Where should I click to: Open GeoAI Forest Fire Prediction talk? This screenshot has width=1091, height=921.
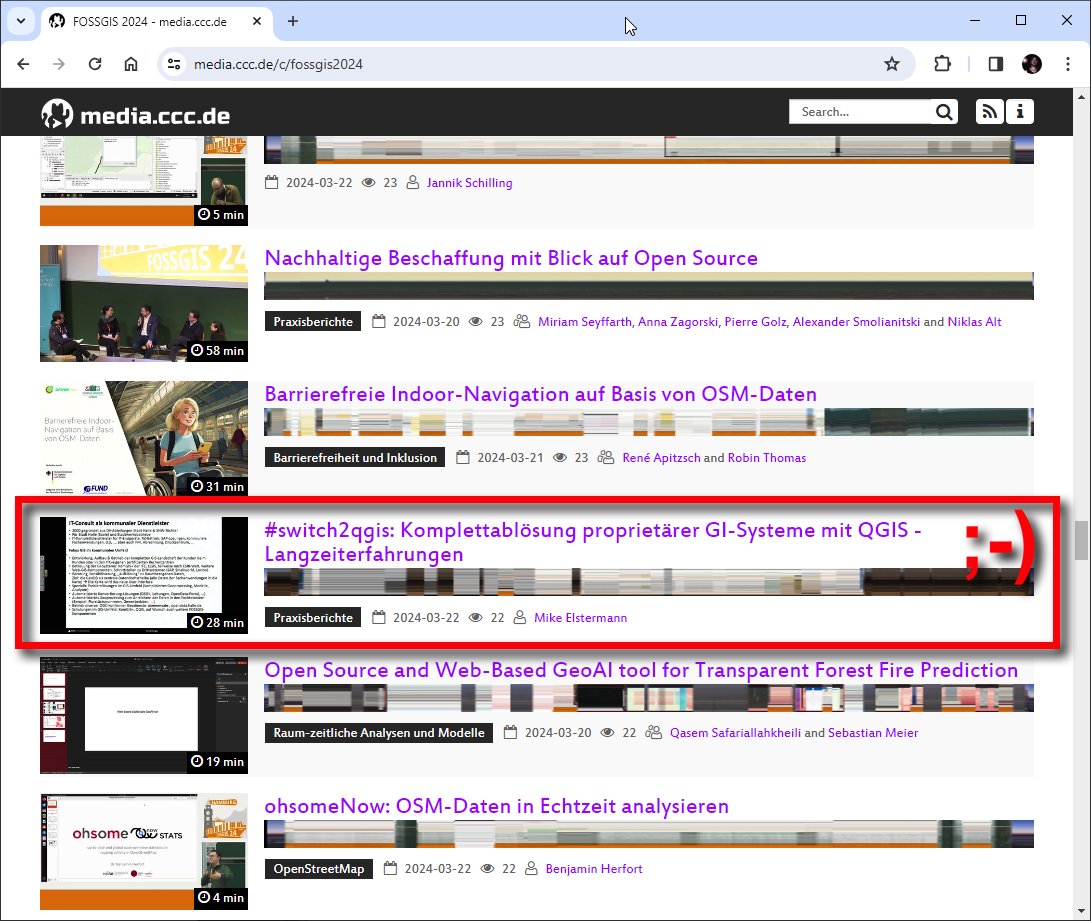(641, 670)
